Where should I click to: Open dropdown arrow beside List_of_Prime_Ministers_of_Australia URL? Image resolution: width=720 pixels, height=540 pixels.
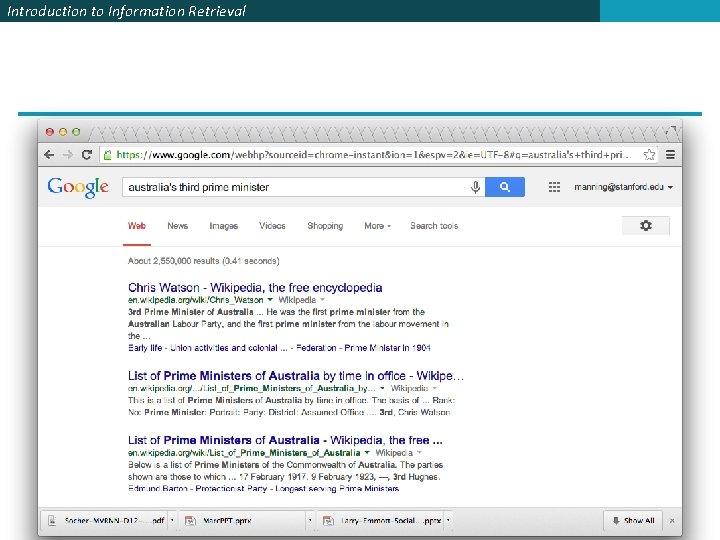pyautogui.click(x=367, y=452)
